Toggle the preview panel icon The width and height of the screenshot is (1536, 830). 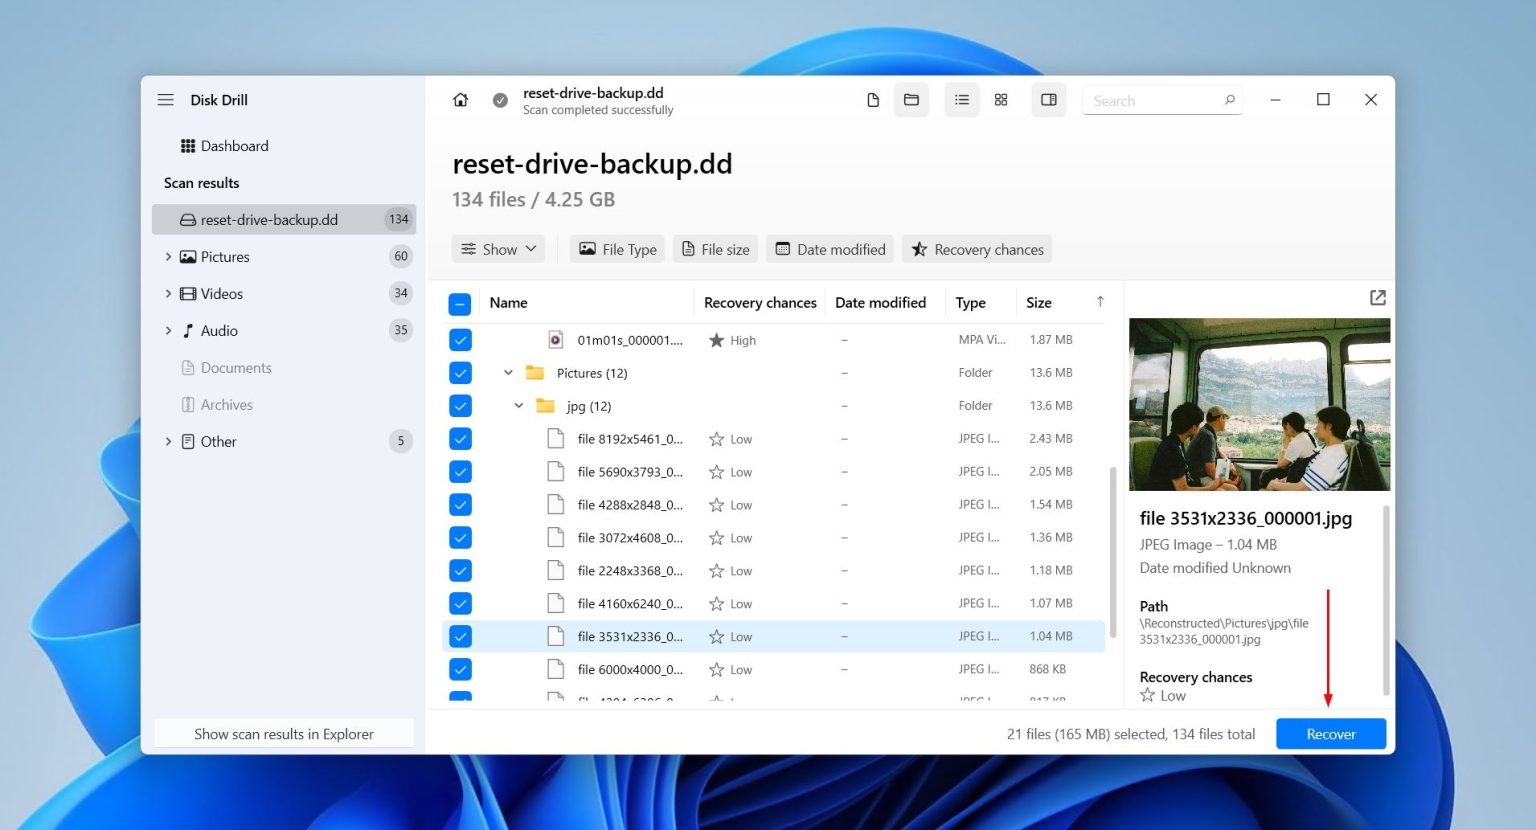point(1049,100)
